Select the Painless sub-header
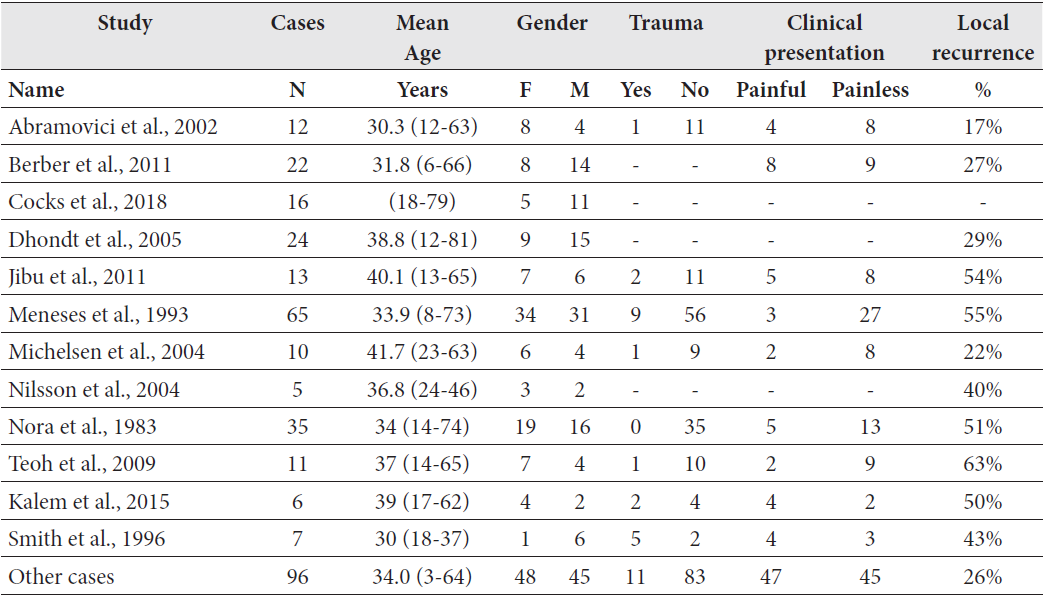The height and width of the screenshot is (596, 1051). tap(870, 90)
